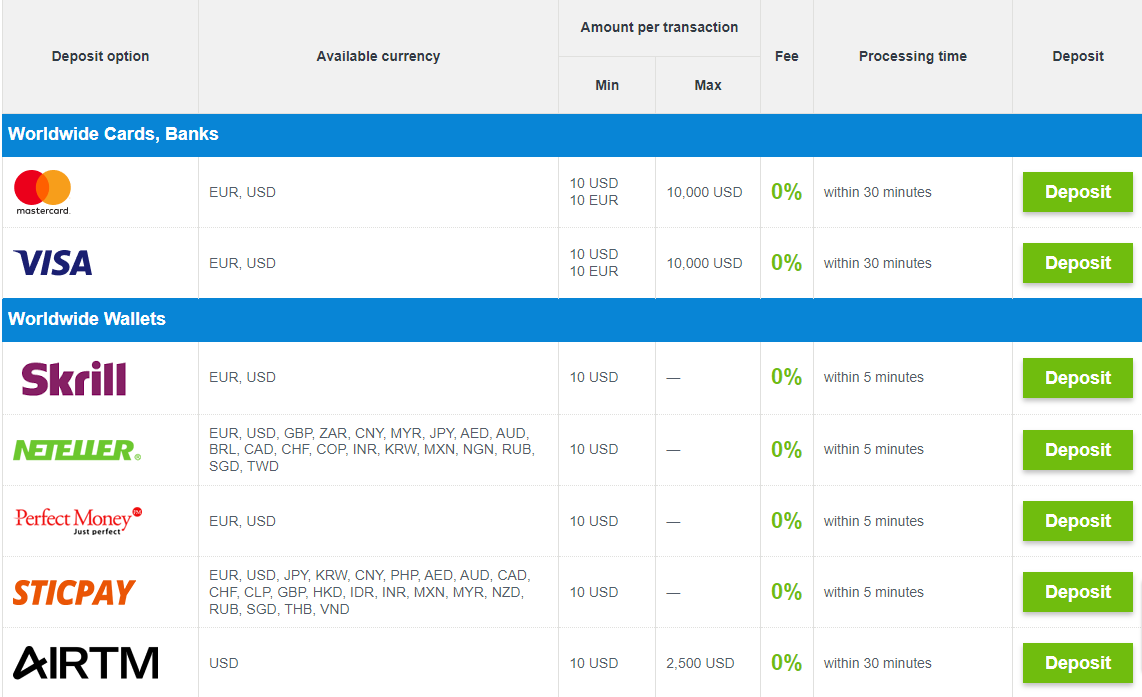Deposit using SticPay
1142x697 pixels.
click(1077, 592)
